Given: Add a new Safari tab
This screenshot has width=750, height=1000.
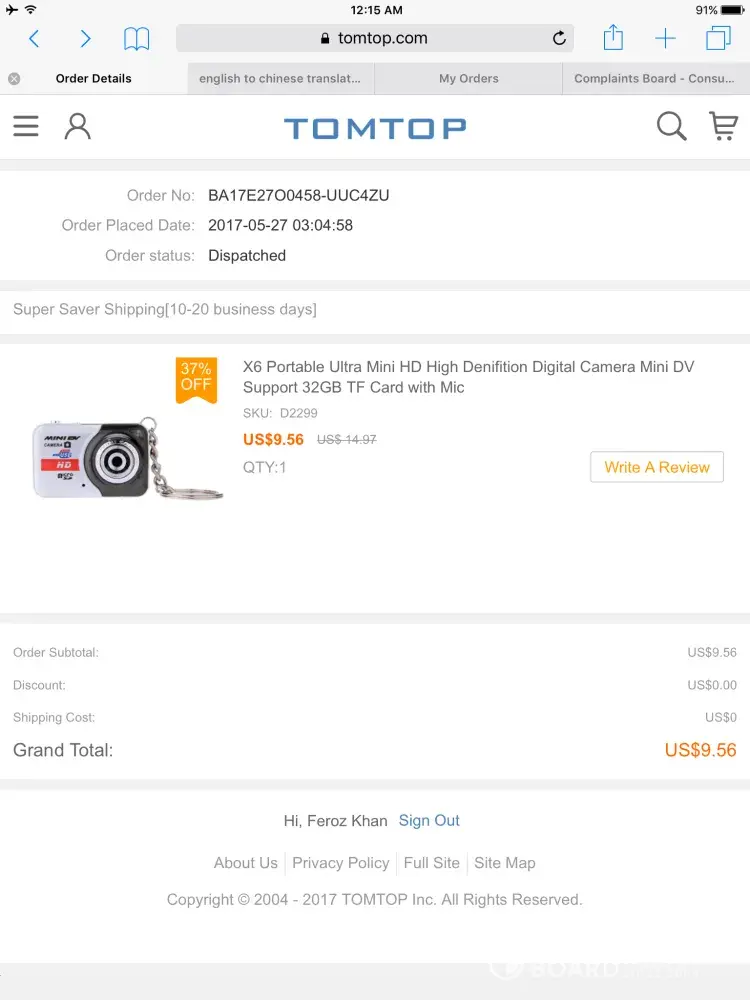Looking at the screenshot, I should 665,39.
